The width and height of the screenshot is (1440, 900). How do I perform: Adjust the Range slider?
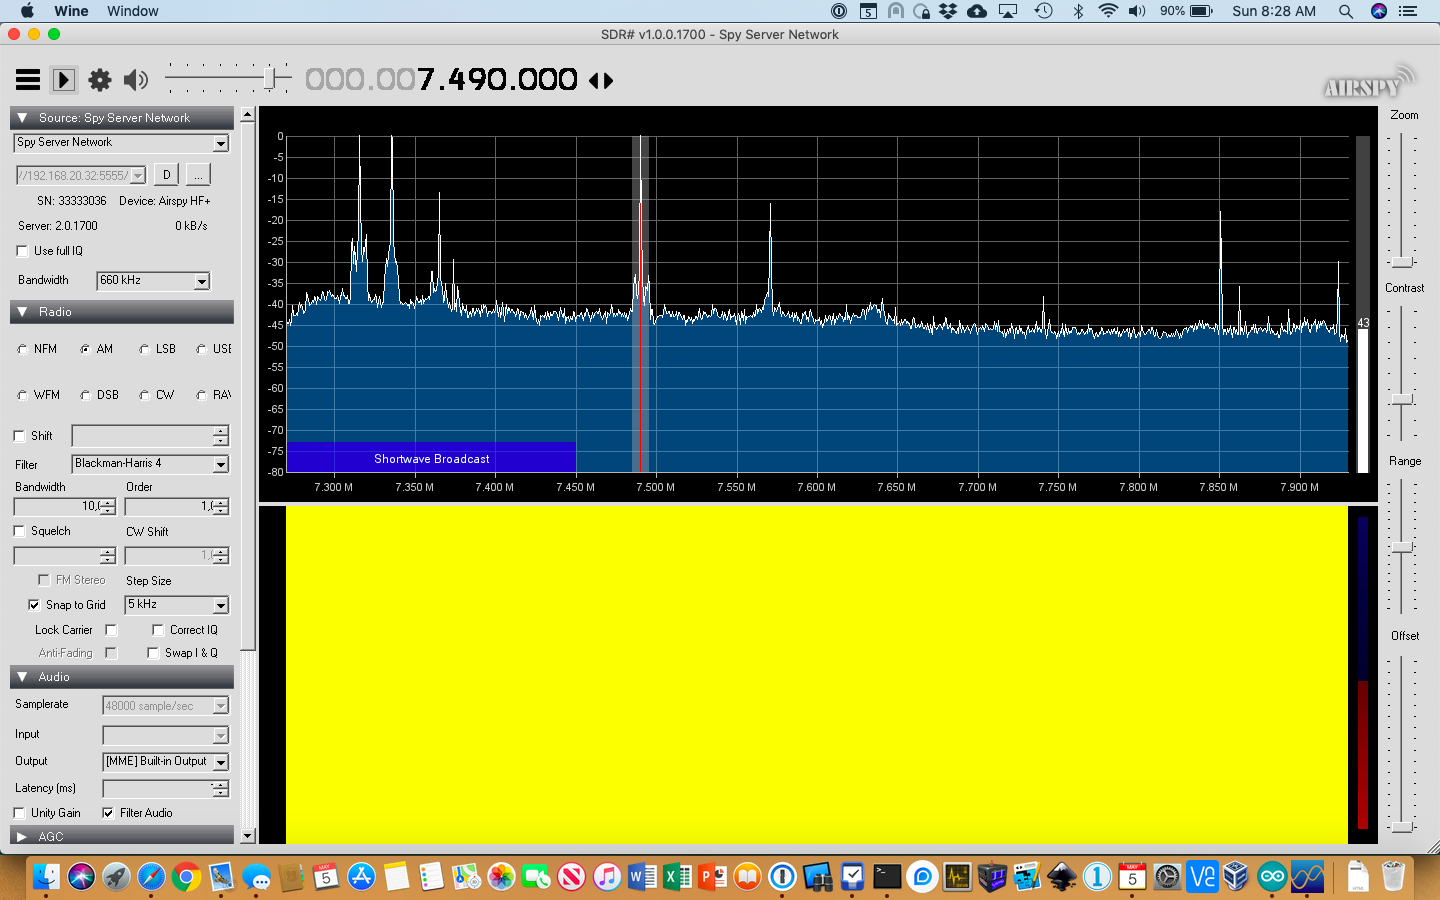tap(1402, 548)
